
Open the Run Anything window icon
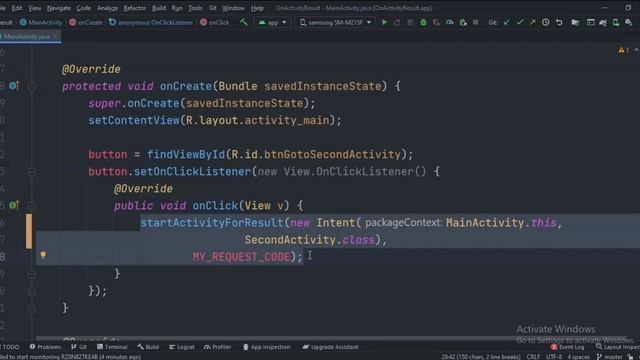click(590, 22)
